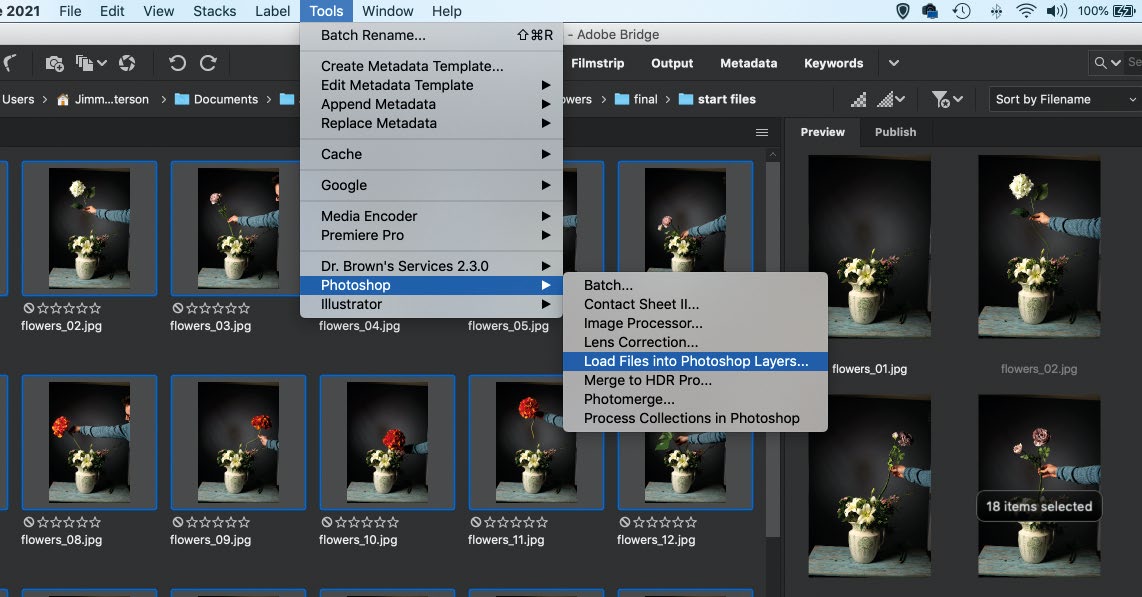Open the Cache submenu in Tools

[431, 154]
